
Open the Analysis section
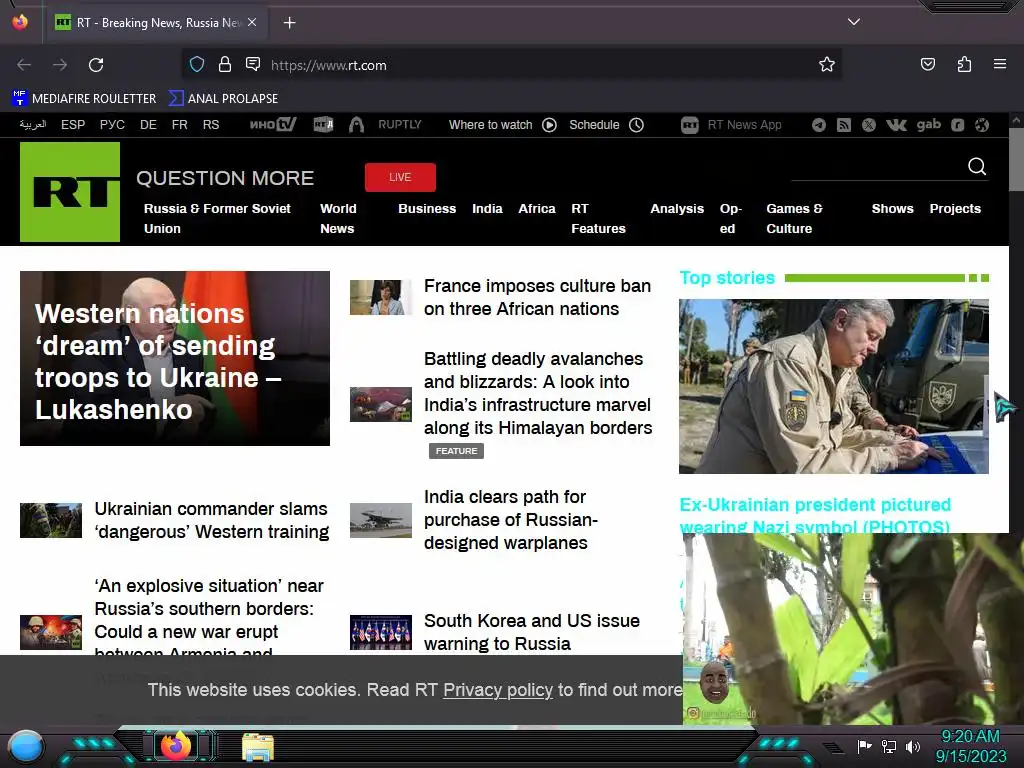point(677,209)
